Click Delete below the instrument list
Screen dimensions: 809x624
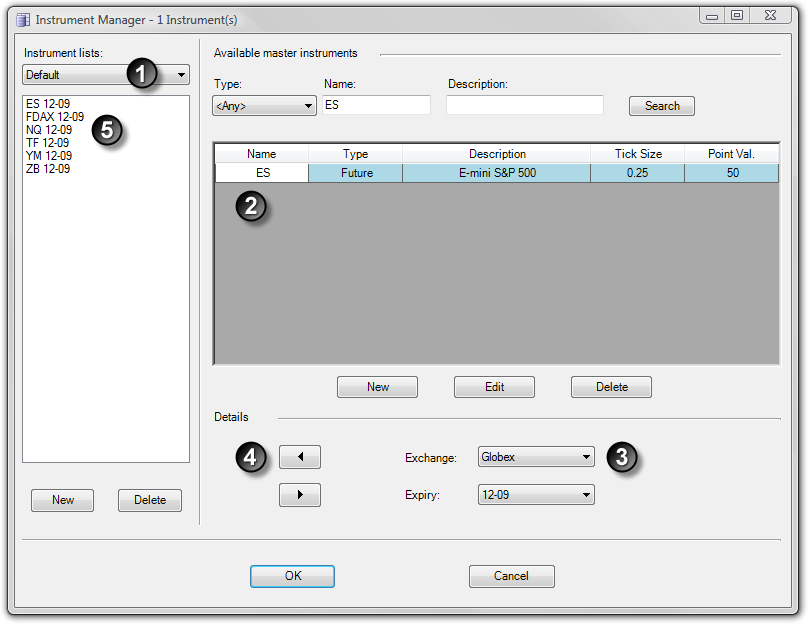[x=149, y=500]
